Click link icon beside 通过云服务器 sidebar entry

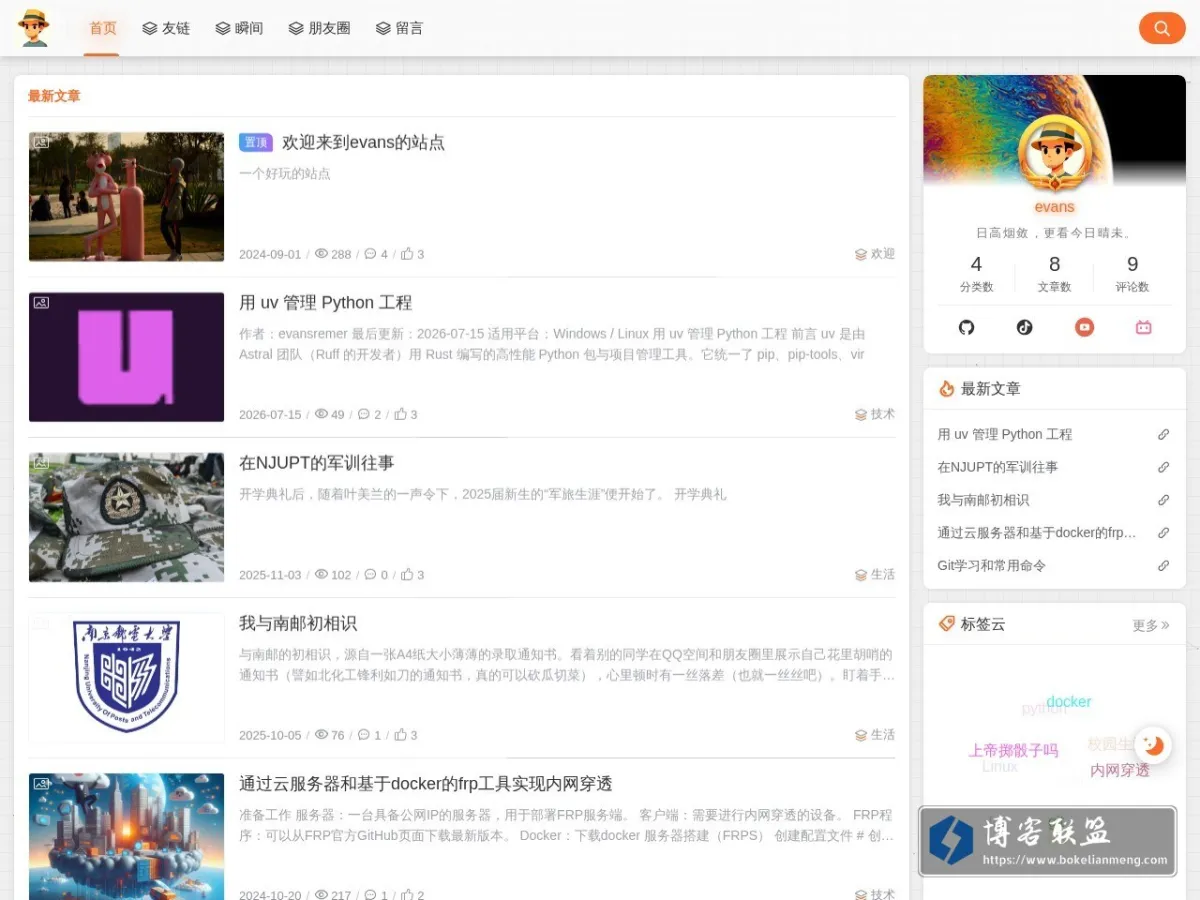(x=1163, y=533)
